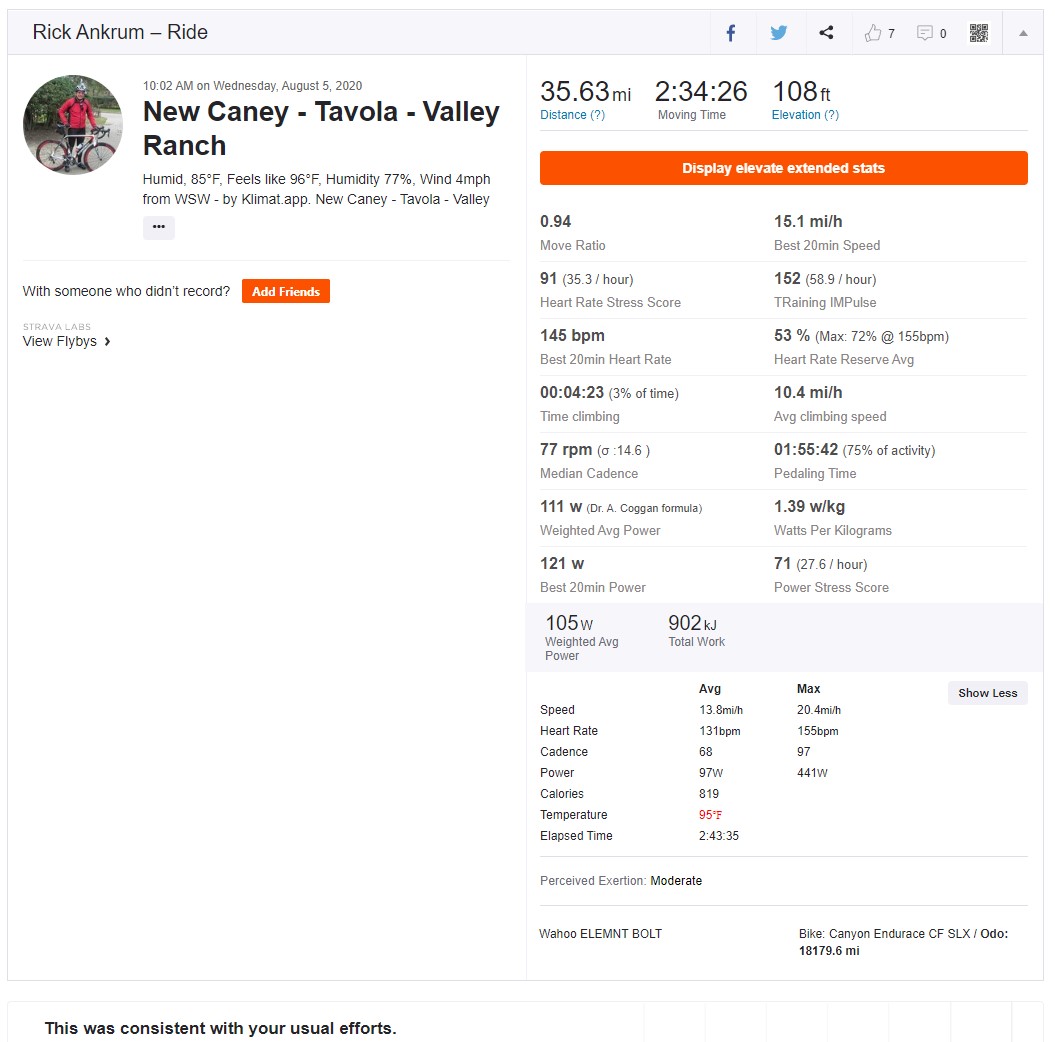The width and height of the screenshot is (1055, 1042).
Task: Click the Rick Ankrum – Ride header text
Action: coord(120,32)
